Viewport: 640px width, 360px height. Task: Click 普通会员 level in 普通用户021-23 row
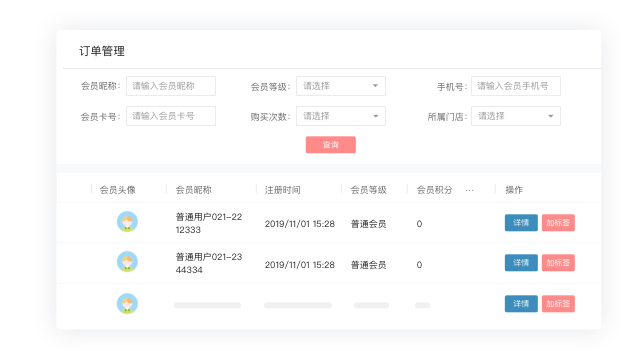click(x=369, y=265)
